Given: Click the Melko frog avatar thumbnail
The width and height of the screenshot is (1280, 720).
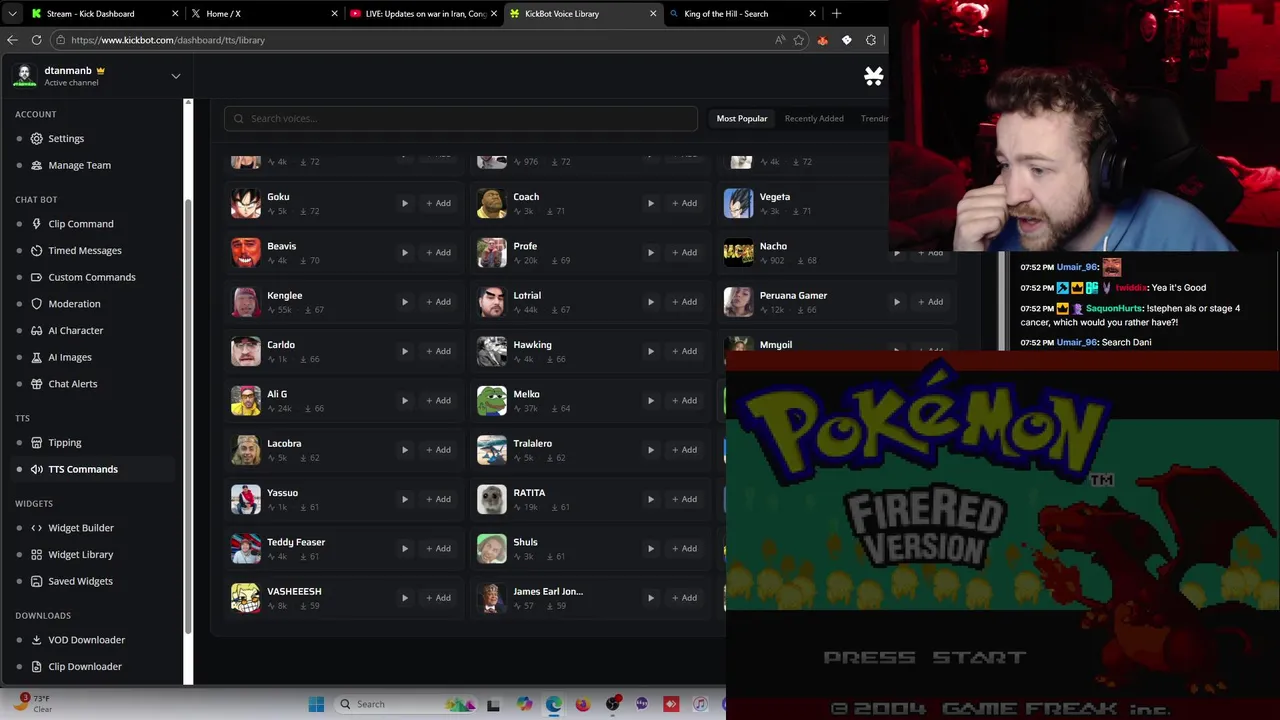Looking at the screenshot, I should pos(492,400).
